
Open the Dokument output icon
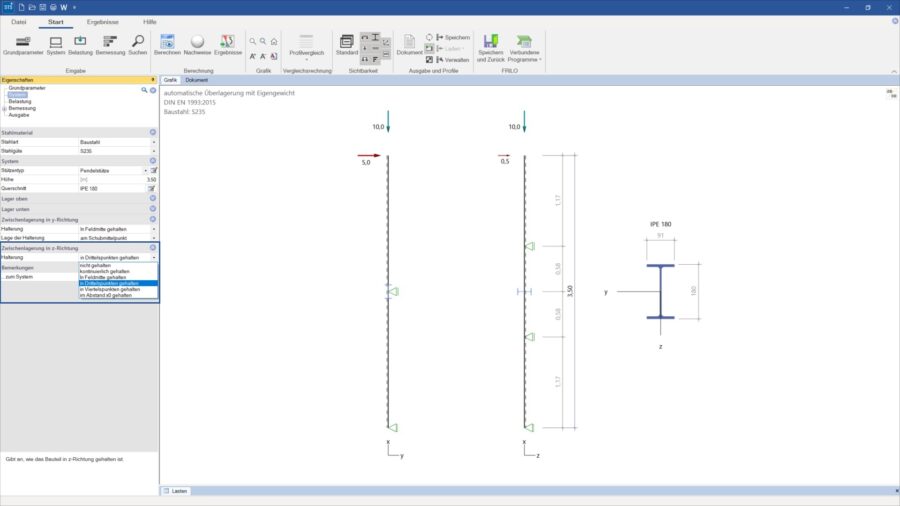[409, 45]
